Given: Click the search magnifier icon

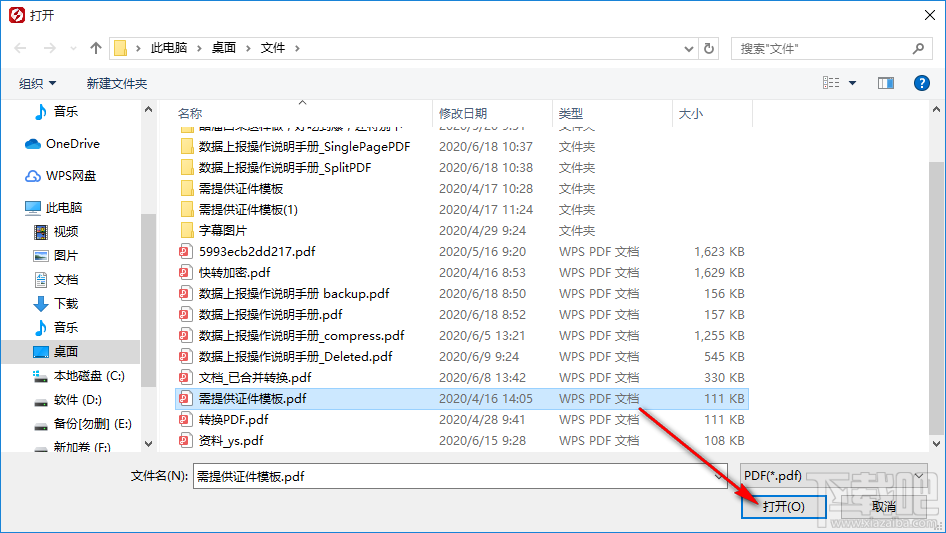Looking at the screenshot, I should click(918, 48).
